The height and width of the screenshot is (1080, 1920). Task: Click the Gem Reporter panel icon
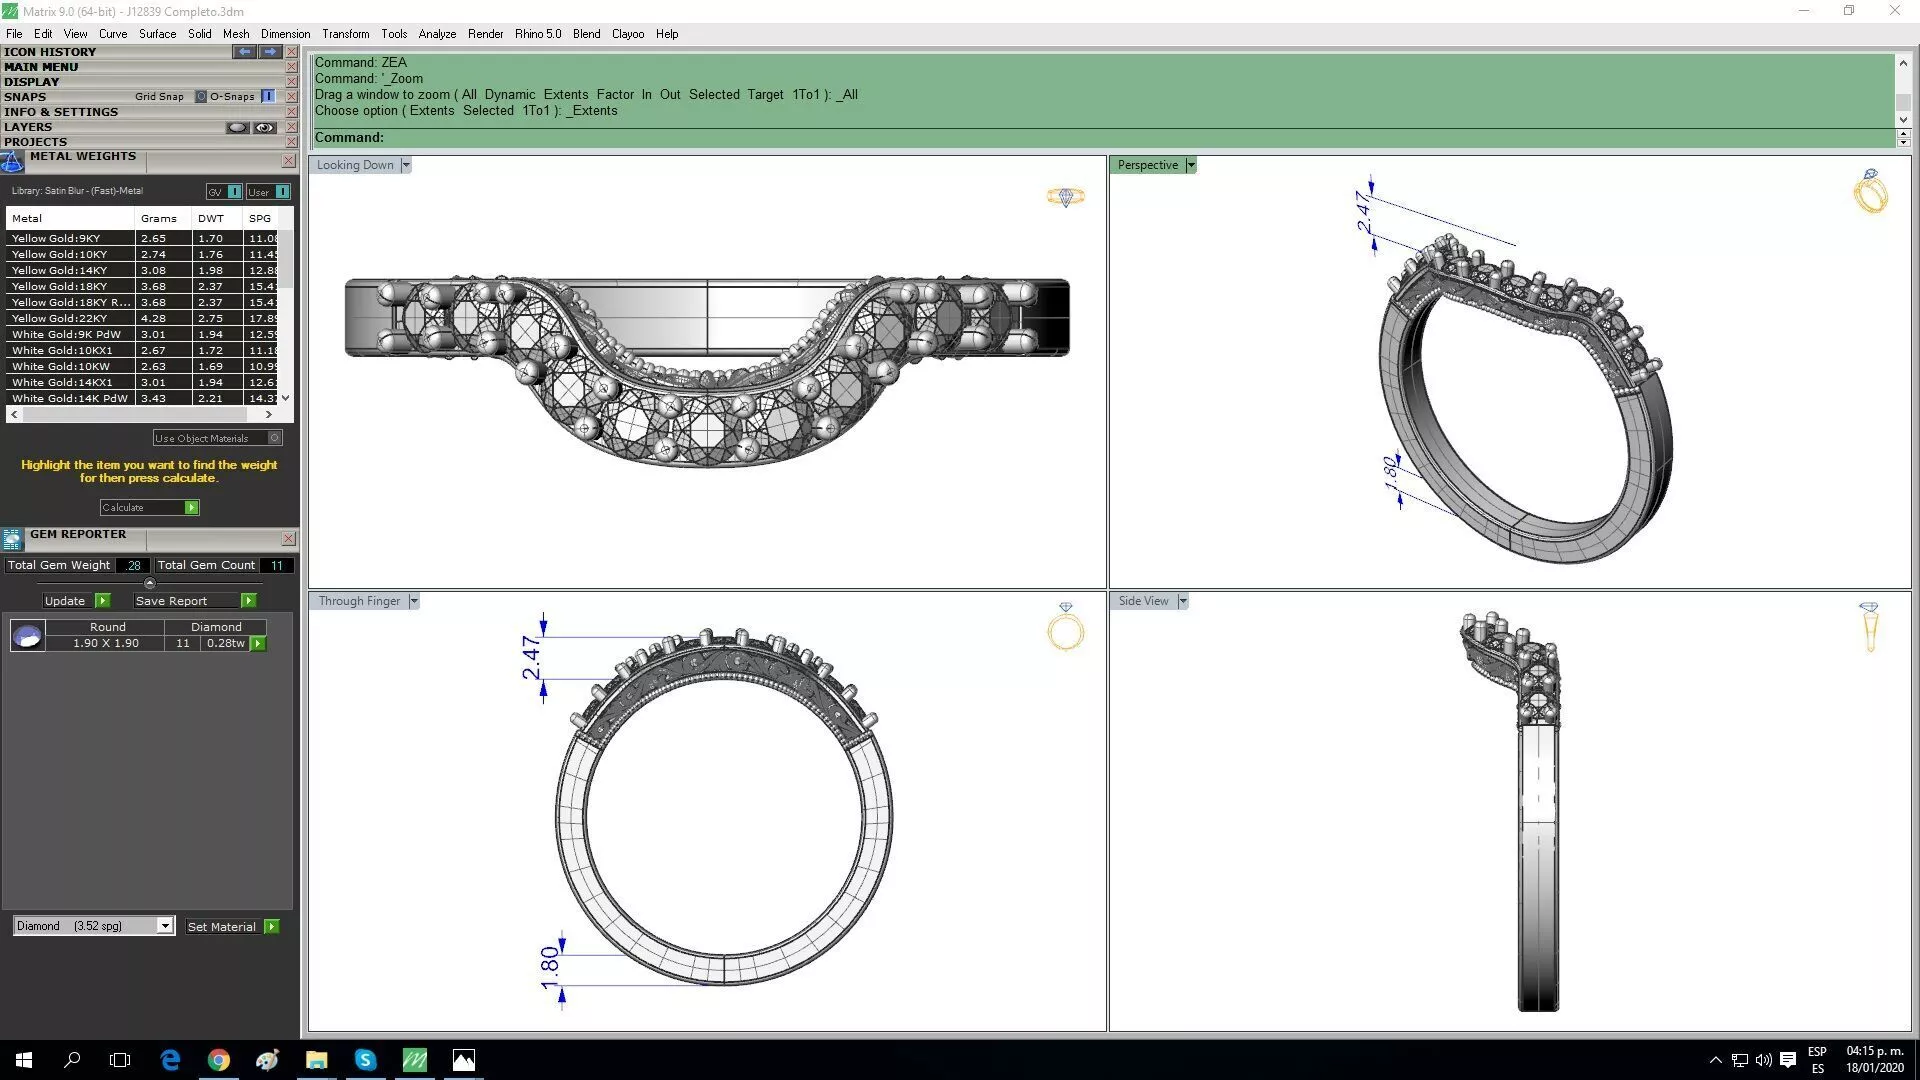click(x=12, y=540)
